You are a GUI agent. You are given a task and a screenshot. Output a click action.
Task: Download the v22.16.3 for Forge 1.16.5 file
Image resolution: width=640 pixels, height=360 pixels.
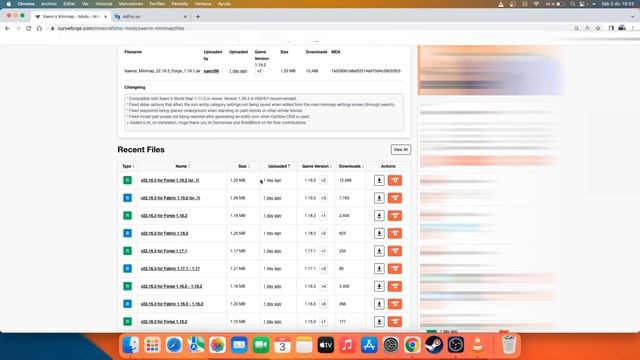click(x=379, y=286)
